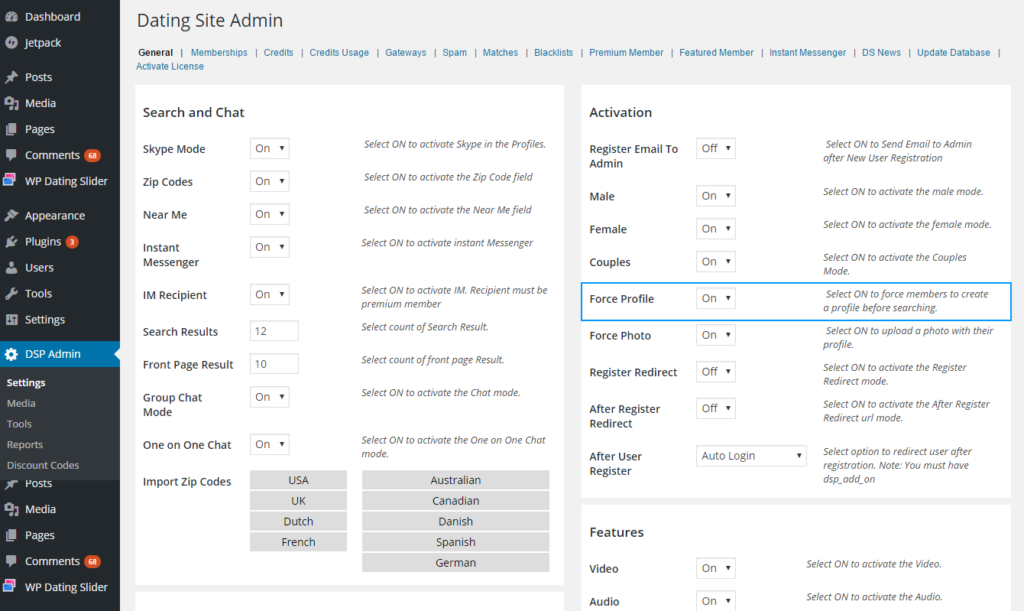Open the Activate License page
The image size is (1024, 611).
171,66
